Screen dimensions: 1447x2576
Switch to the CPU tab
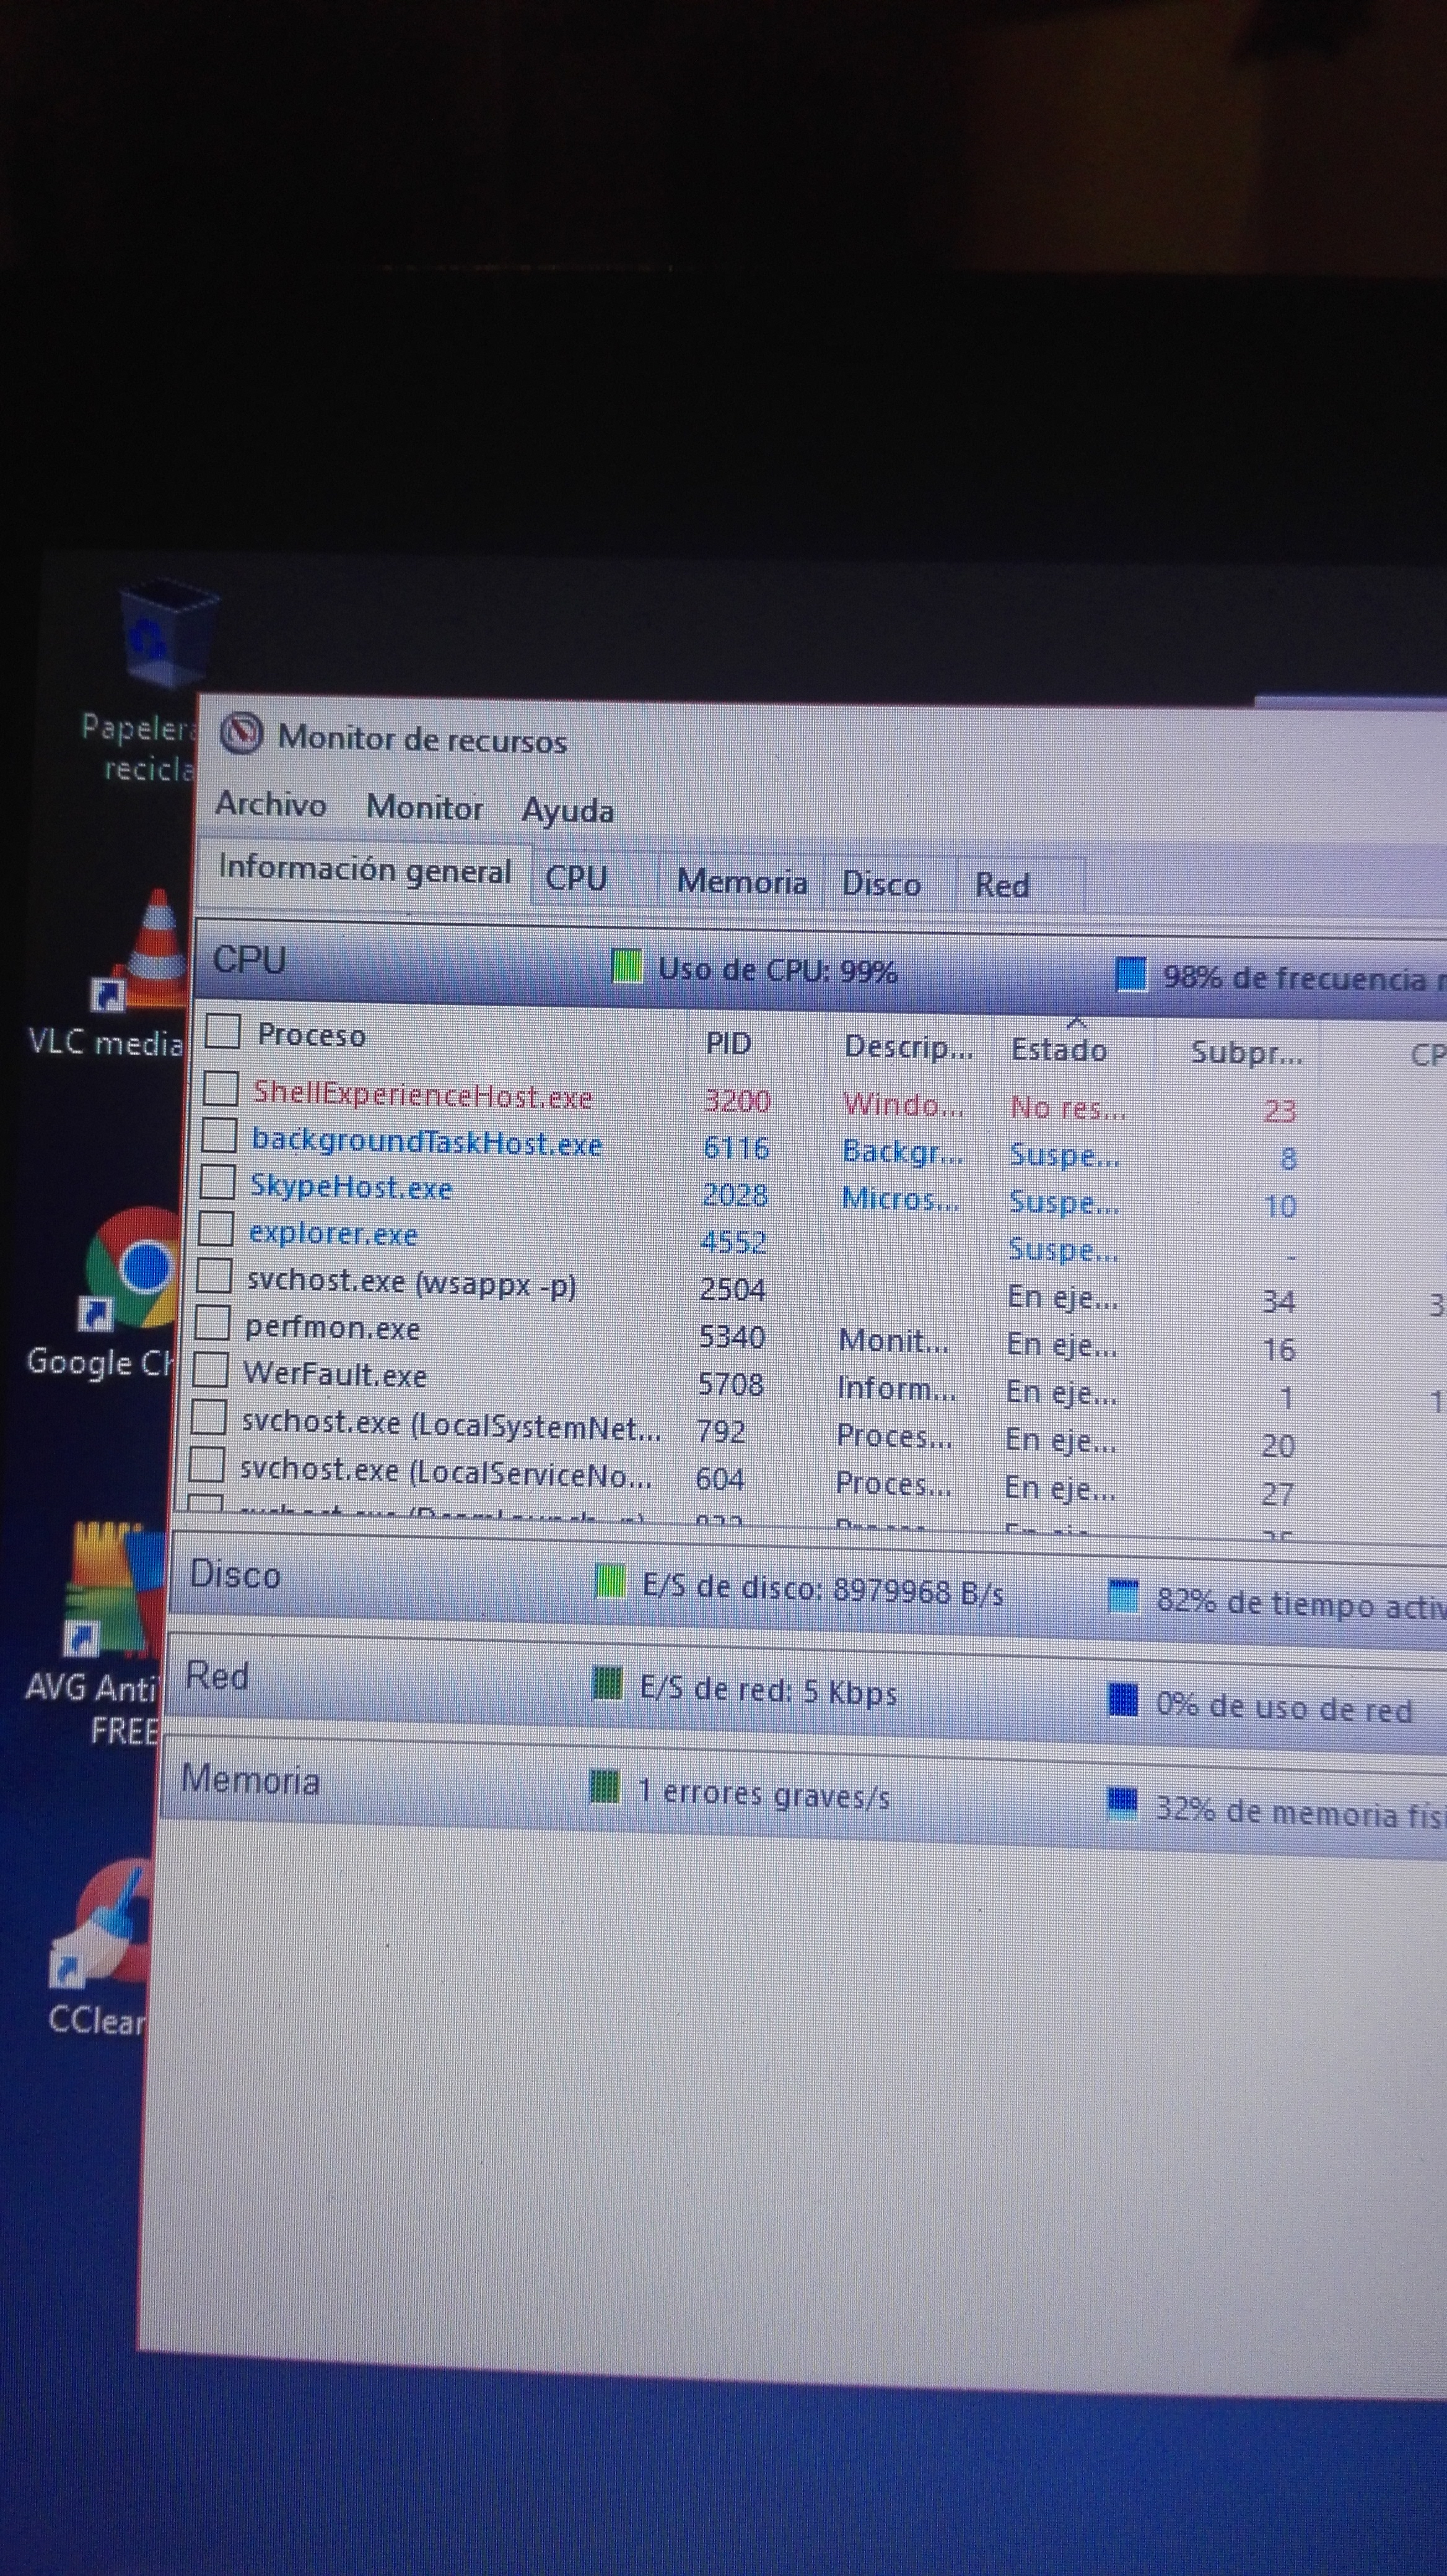(x=594, y=879)
